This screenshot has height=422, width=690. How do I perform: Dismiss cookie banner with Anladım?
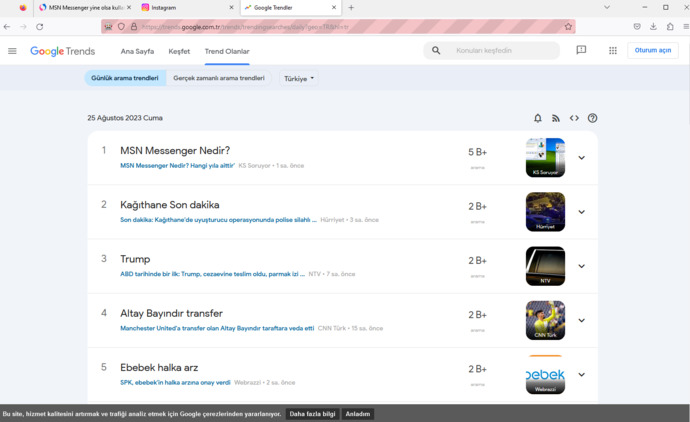point(358,414)
